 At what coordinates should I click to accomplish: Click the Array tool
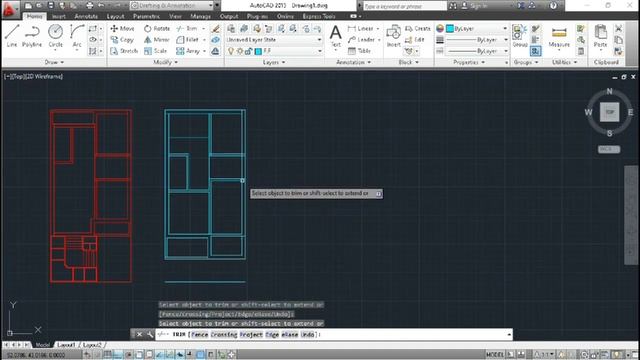[x=188, y=51]
